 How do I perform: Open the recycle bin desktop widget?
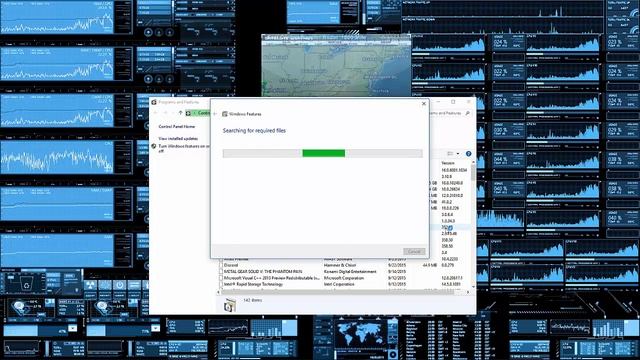point(26,284)
